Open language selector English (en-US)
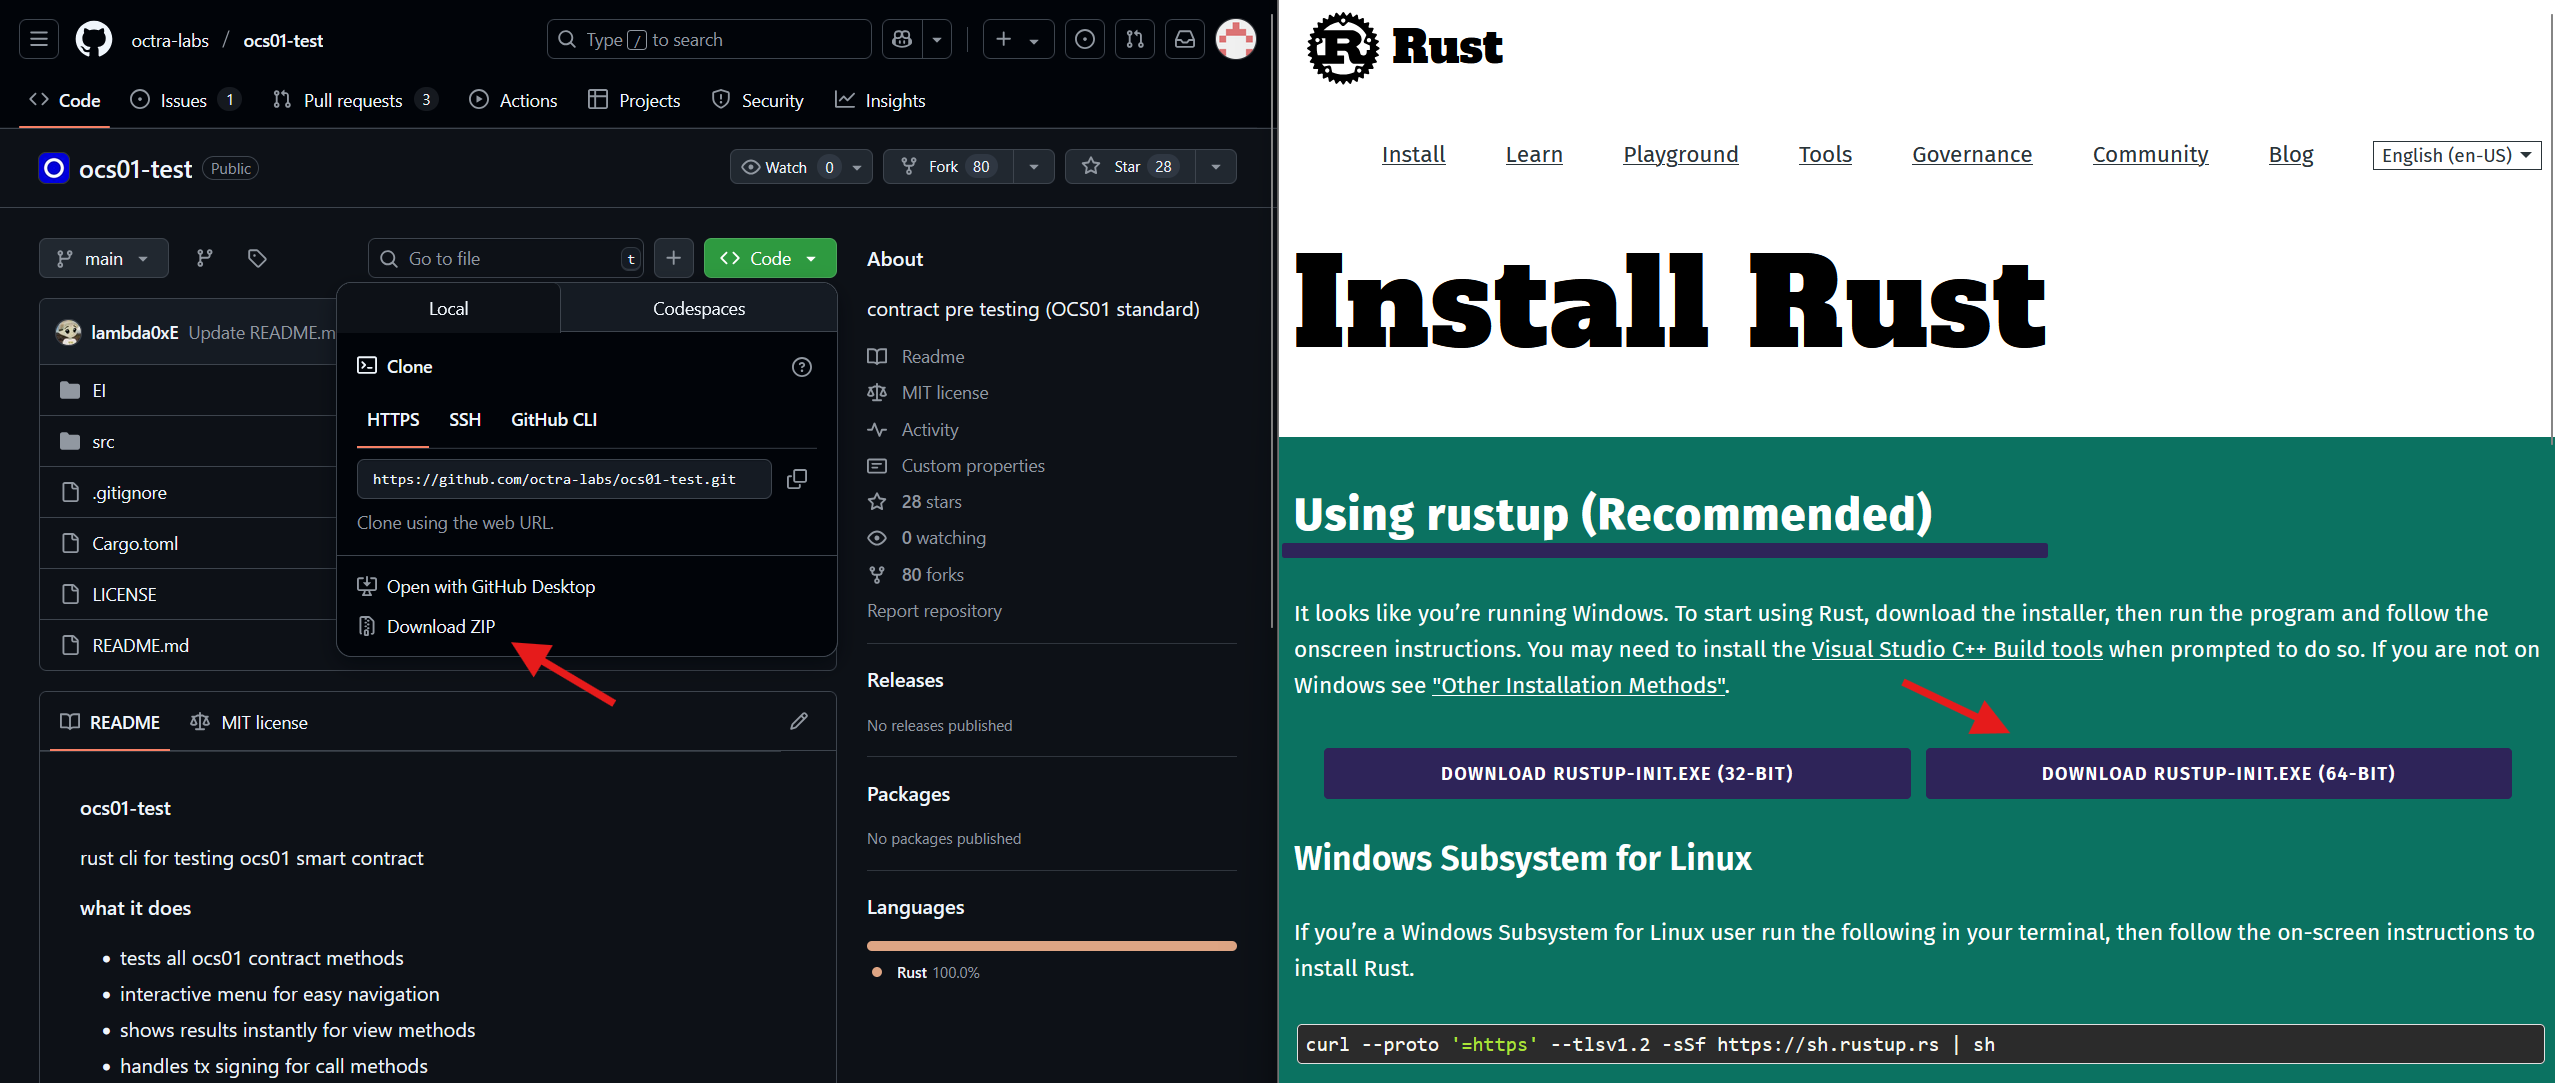 [2457, 155]
